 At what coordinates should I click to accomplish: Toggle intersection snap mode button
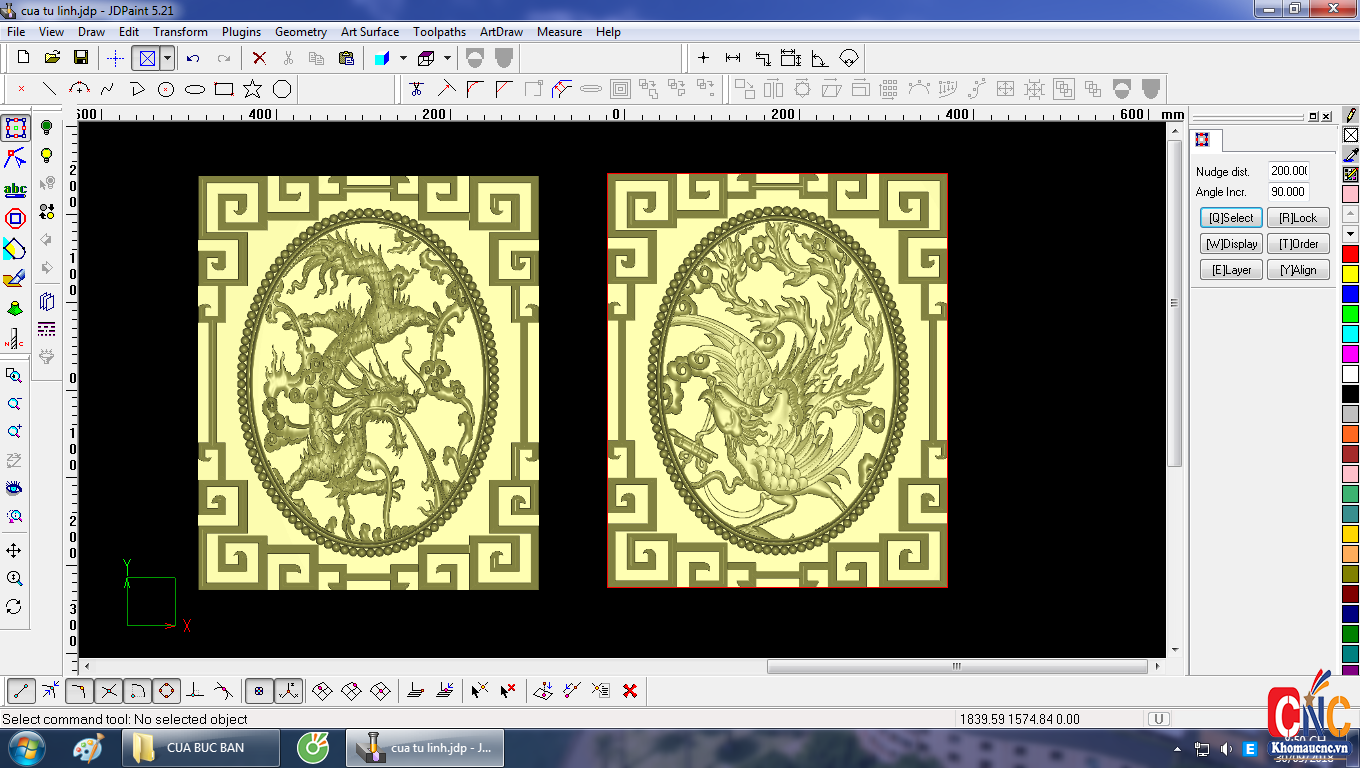coord(109,690)
